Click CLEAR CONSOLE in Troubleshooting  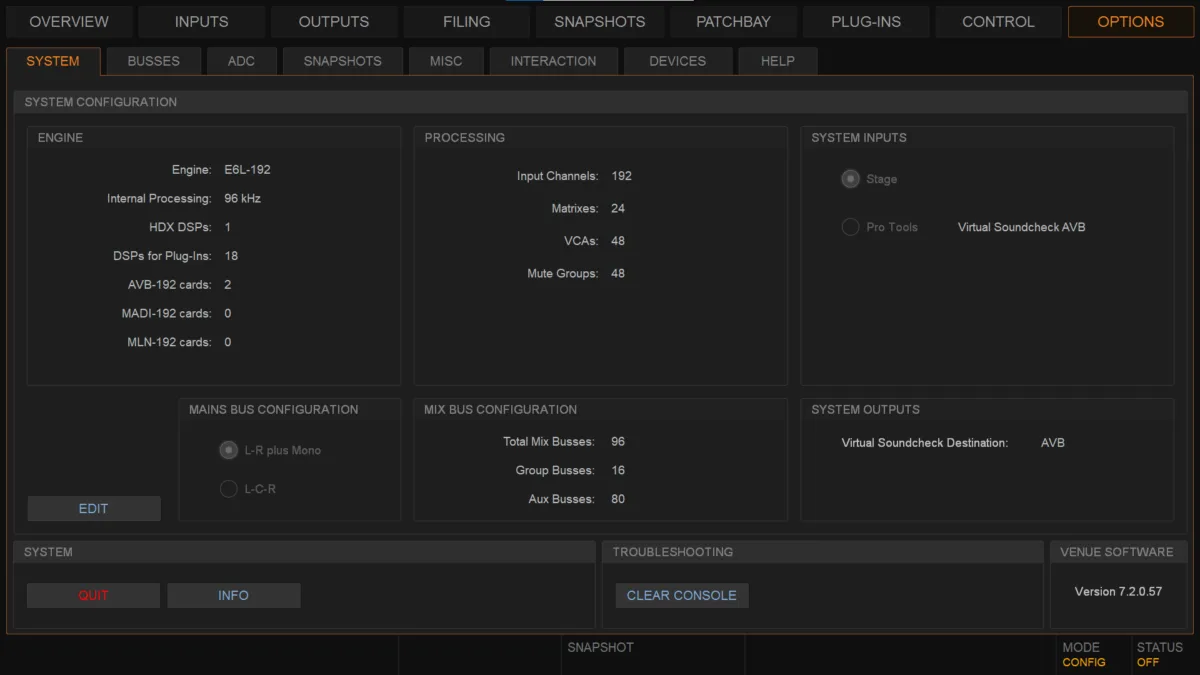pos(681,595)
